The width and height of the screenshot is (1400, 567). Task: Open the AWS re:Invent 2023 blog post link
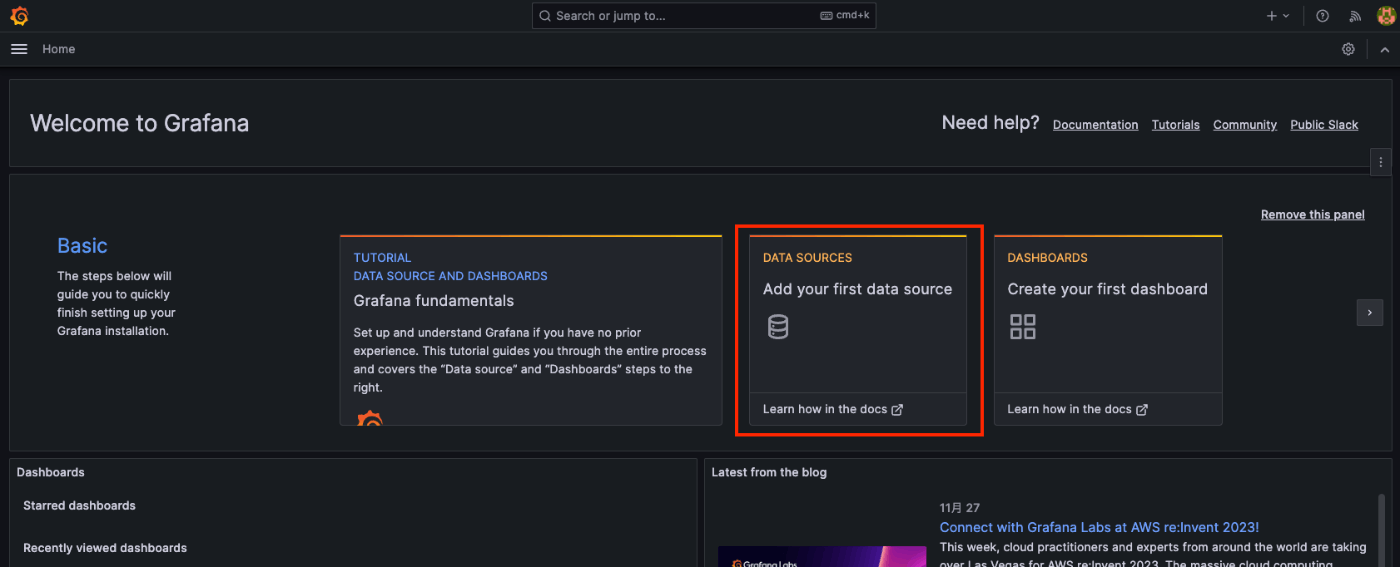(1099, 527)
